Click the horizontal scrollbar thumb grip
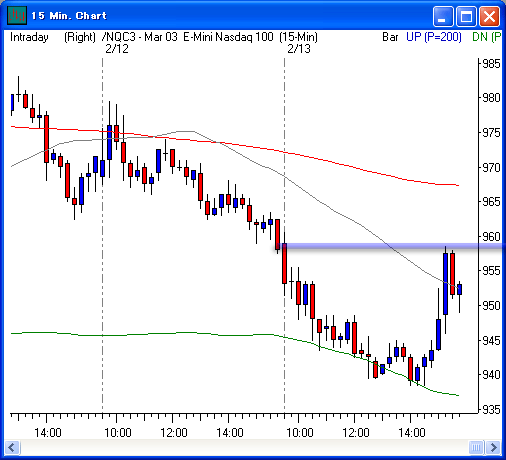The width and height of the screenshot is (506, 460). click(x=476, y=447)
